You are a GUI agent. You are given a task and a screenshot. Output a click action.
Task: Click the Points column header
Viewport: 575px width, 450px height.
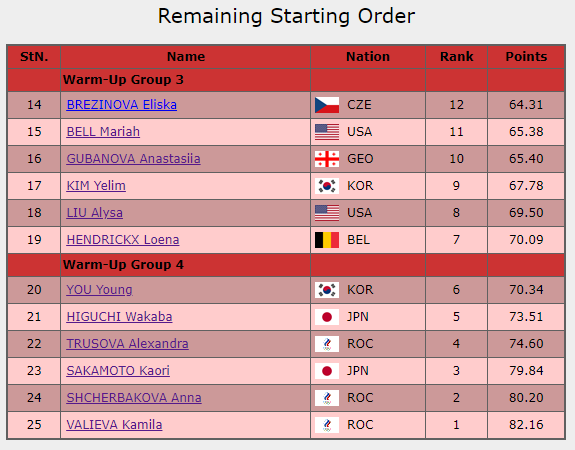point(526,57)
